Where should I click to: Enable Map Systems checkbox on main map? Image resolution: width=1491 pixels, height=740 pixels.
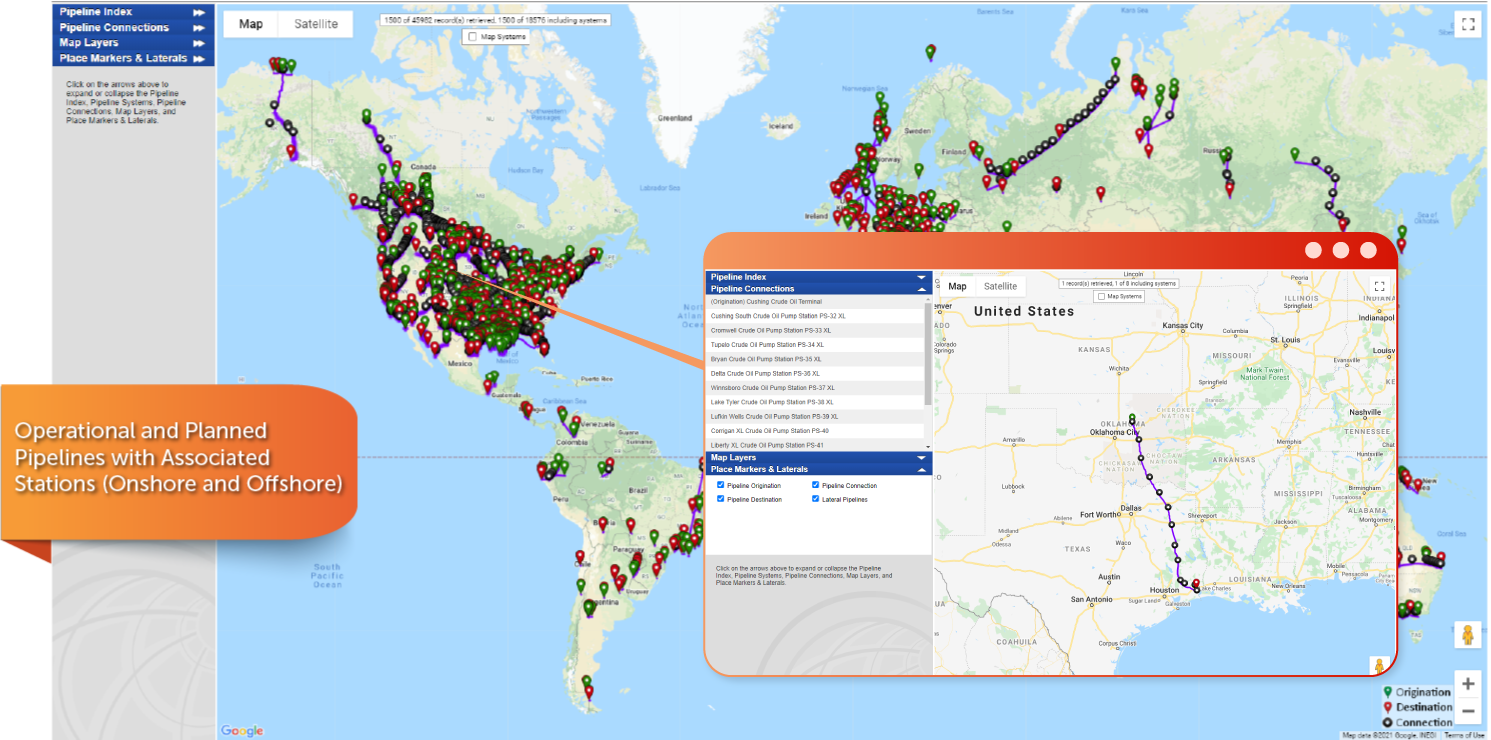tap(472, 37)
